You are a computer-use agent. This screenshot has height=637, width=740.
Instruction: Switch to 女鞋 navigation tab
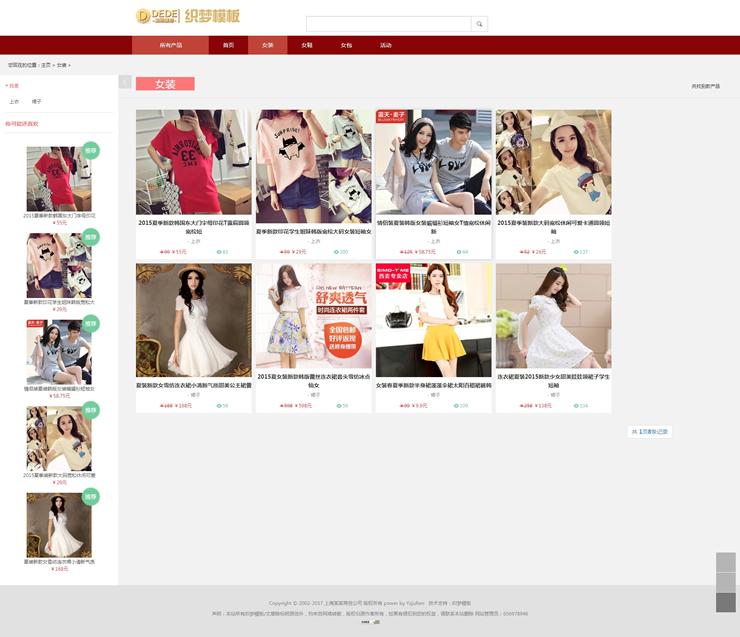click(307, 45)
